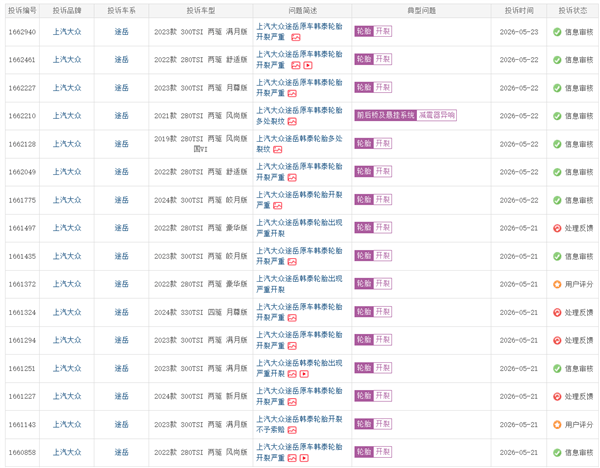This screenshot has width=600, height=468.
Task: Click the 投诉车系 column header
Action: coord(121,11)
